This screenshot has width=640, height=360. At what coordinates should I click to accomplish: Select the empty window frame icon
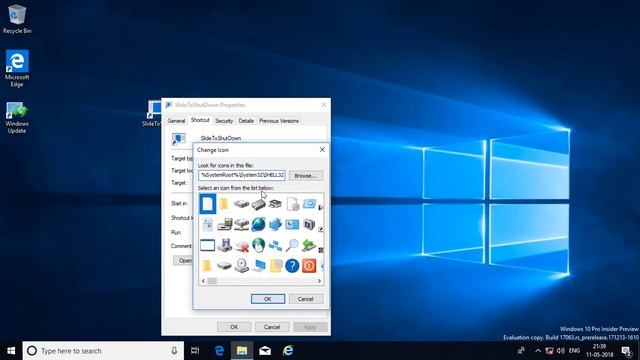pyautogui.click(x=207, y=245)
